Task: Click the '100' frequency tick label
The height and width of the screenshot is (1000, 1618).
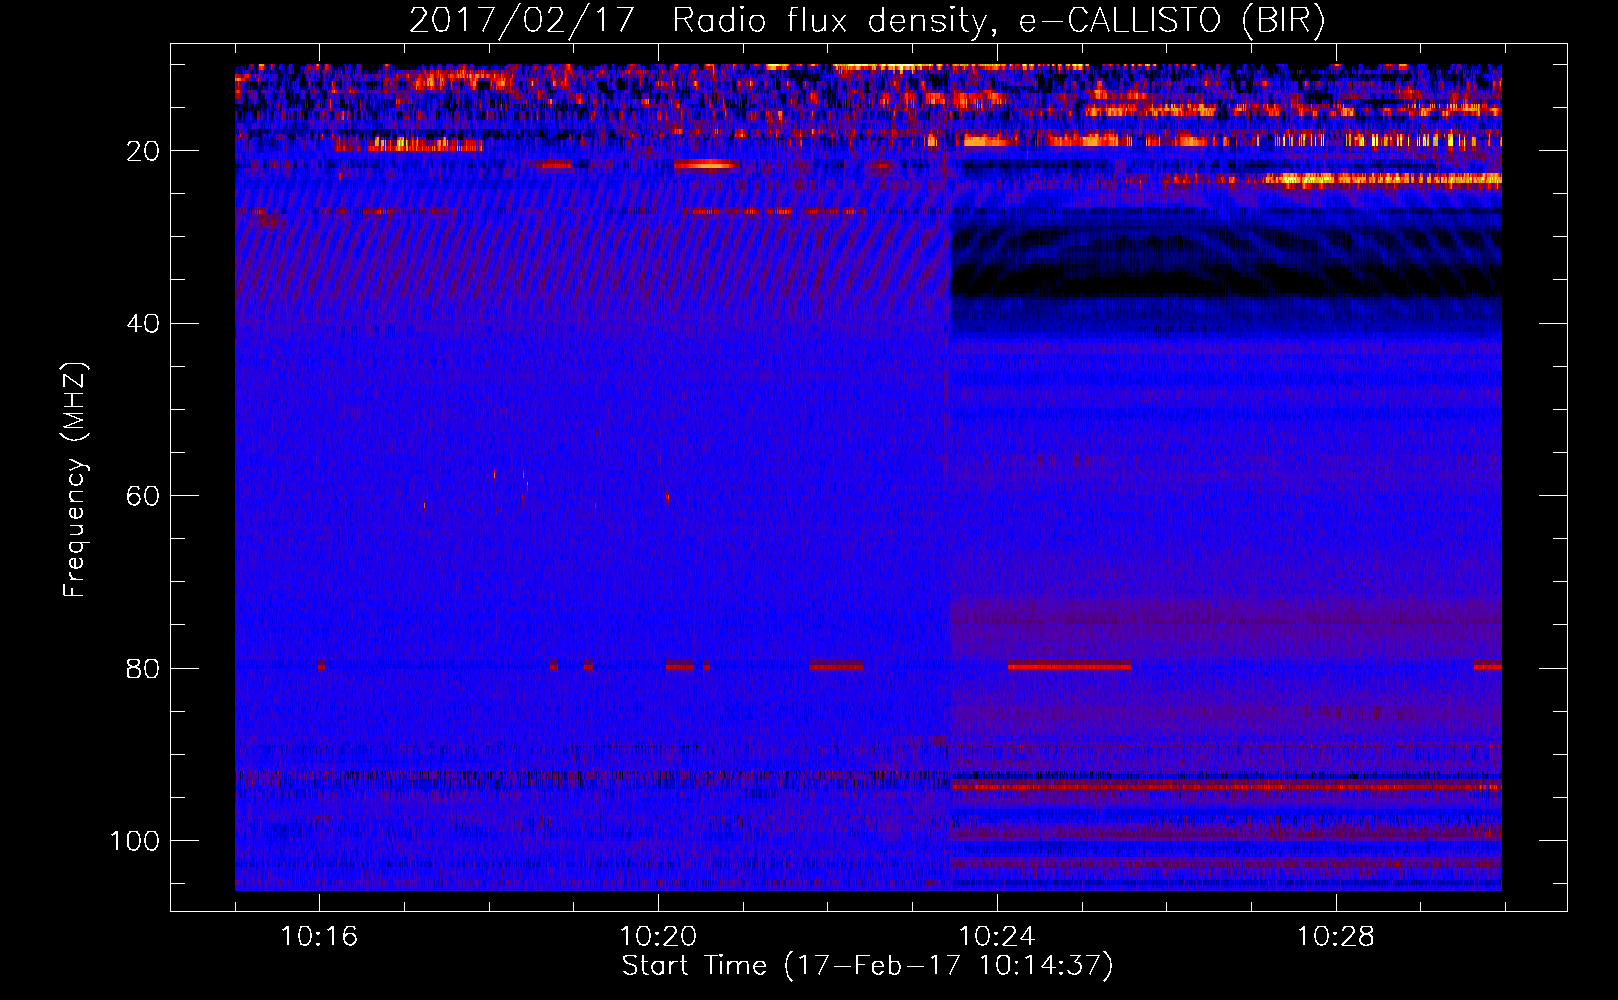Action: pyautogui.click(x=135, y=841)
